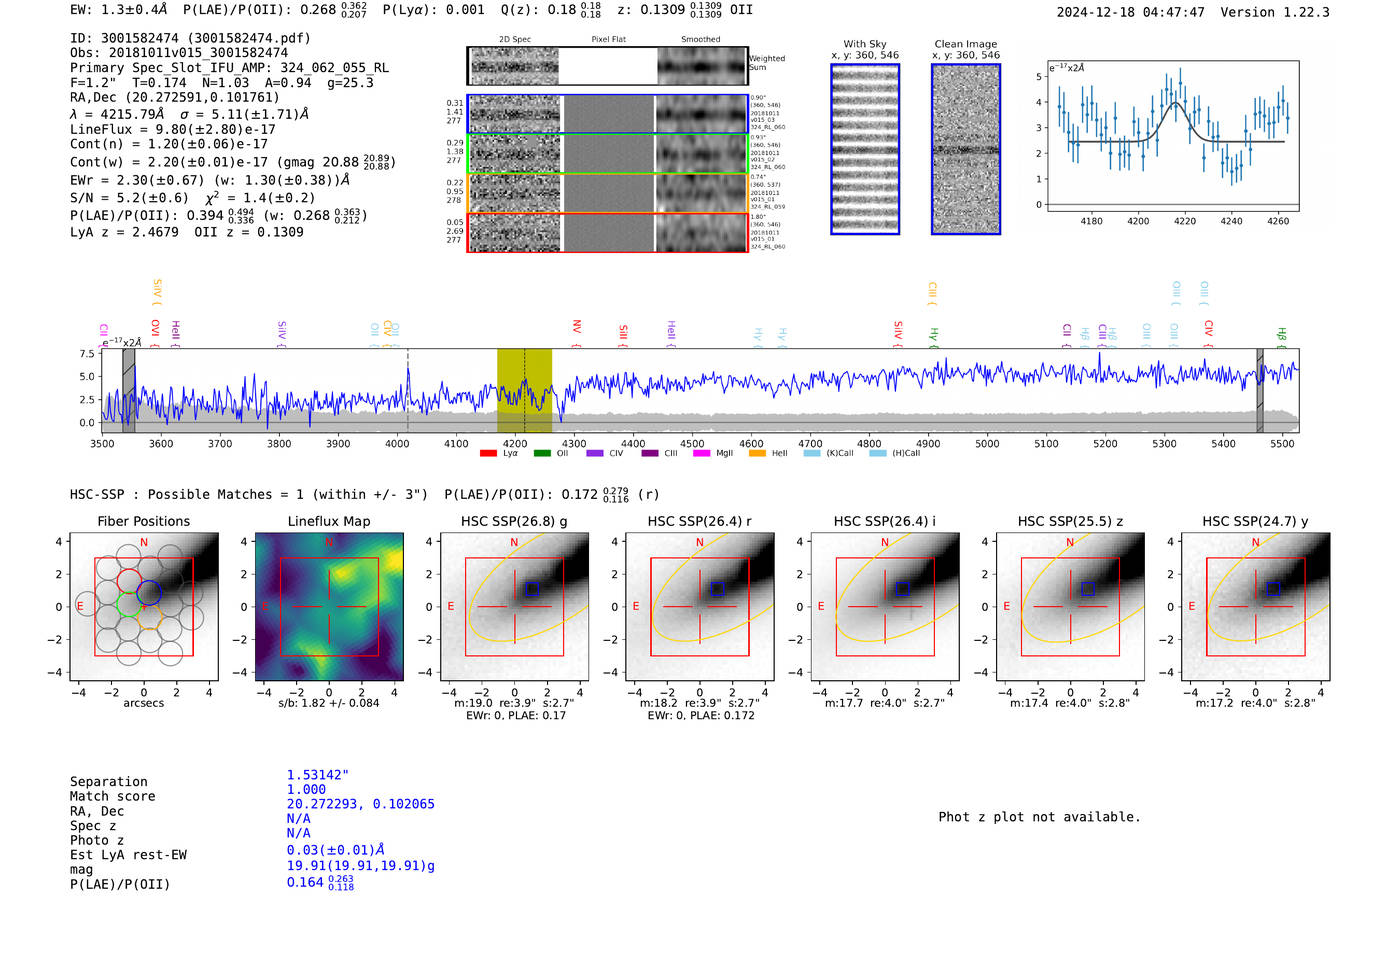
Task: Open the HSC SSP(25.5) z cutout
Action: [x=1070, y=607]
